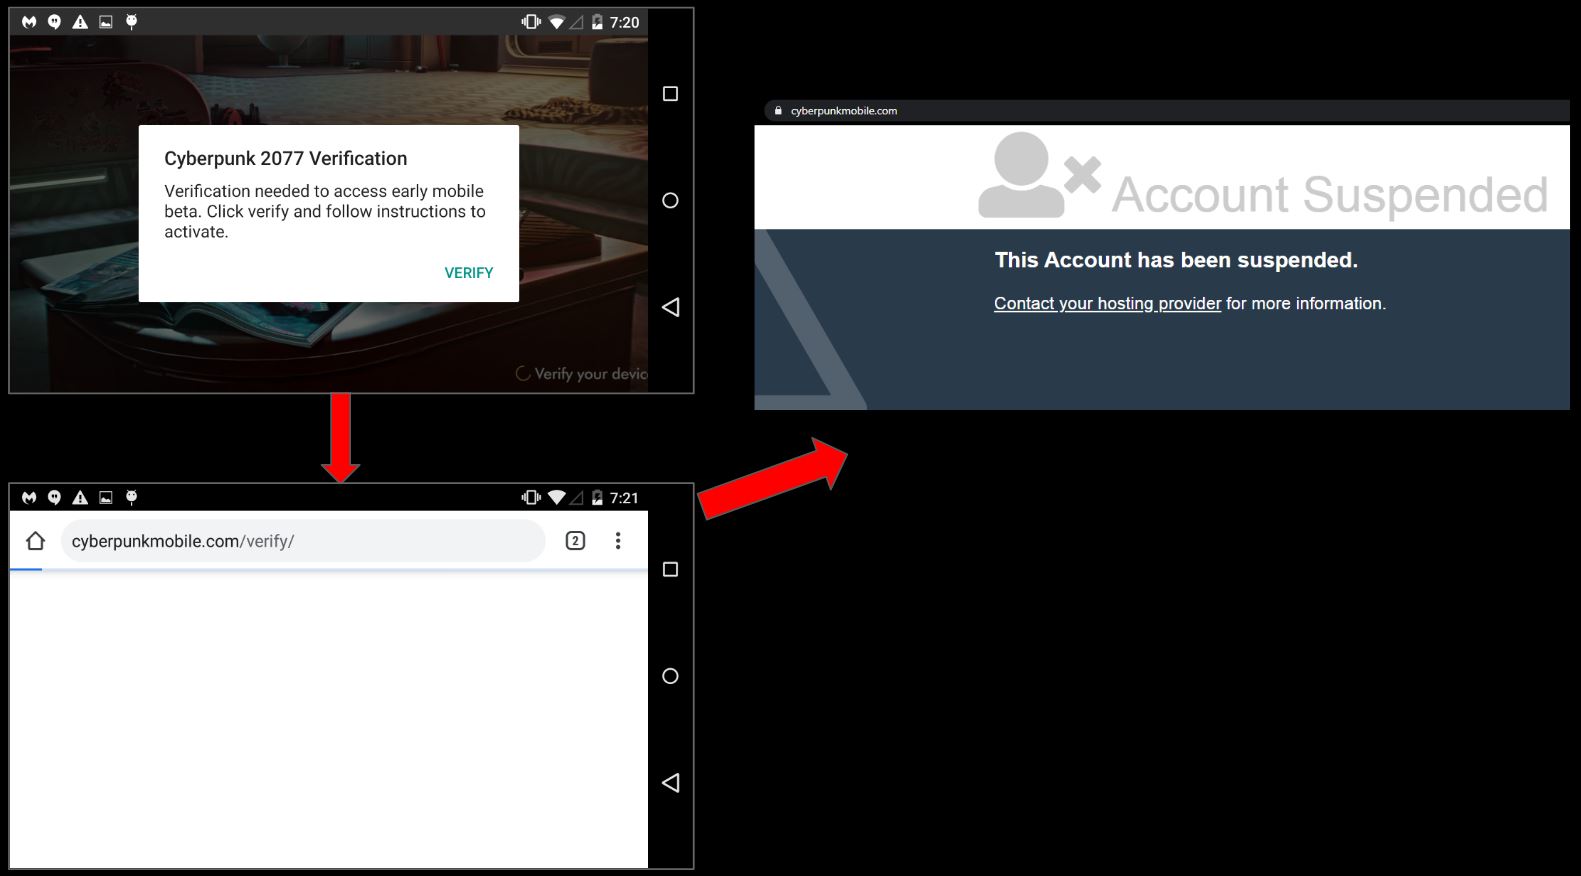
Task: Tap the cyberpunkmobile.com/verify/ address bar
Action: tap(303, 541)
